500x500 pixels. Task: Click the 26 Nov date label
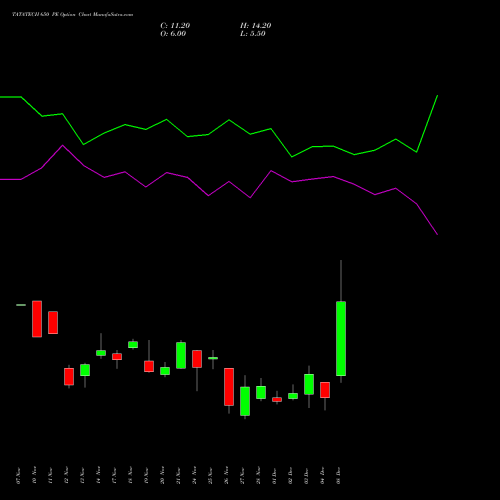227,476
